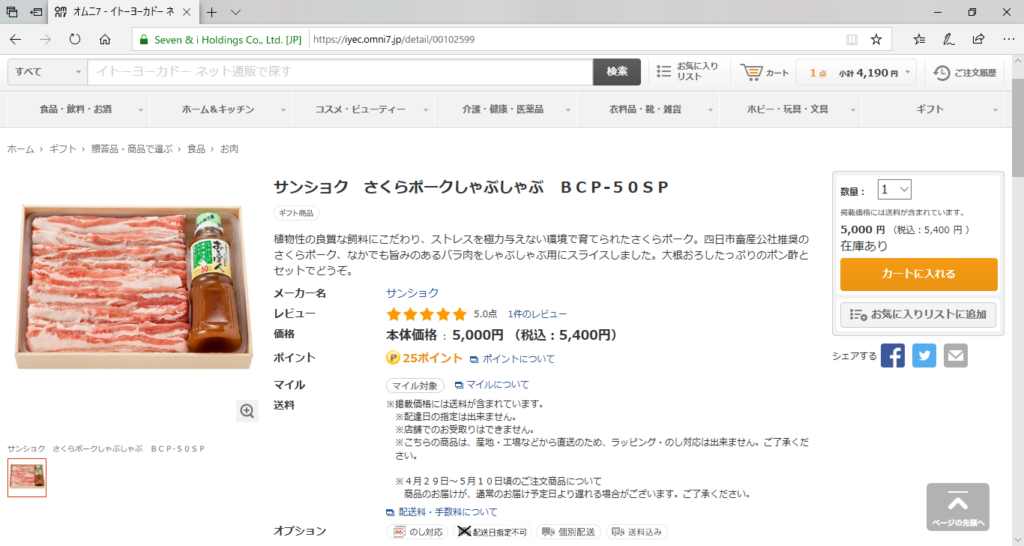Open 食品・飲料・お酒 menu
Viewport: 1024px width, 546px height.
coord(78,109)
